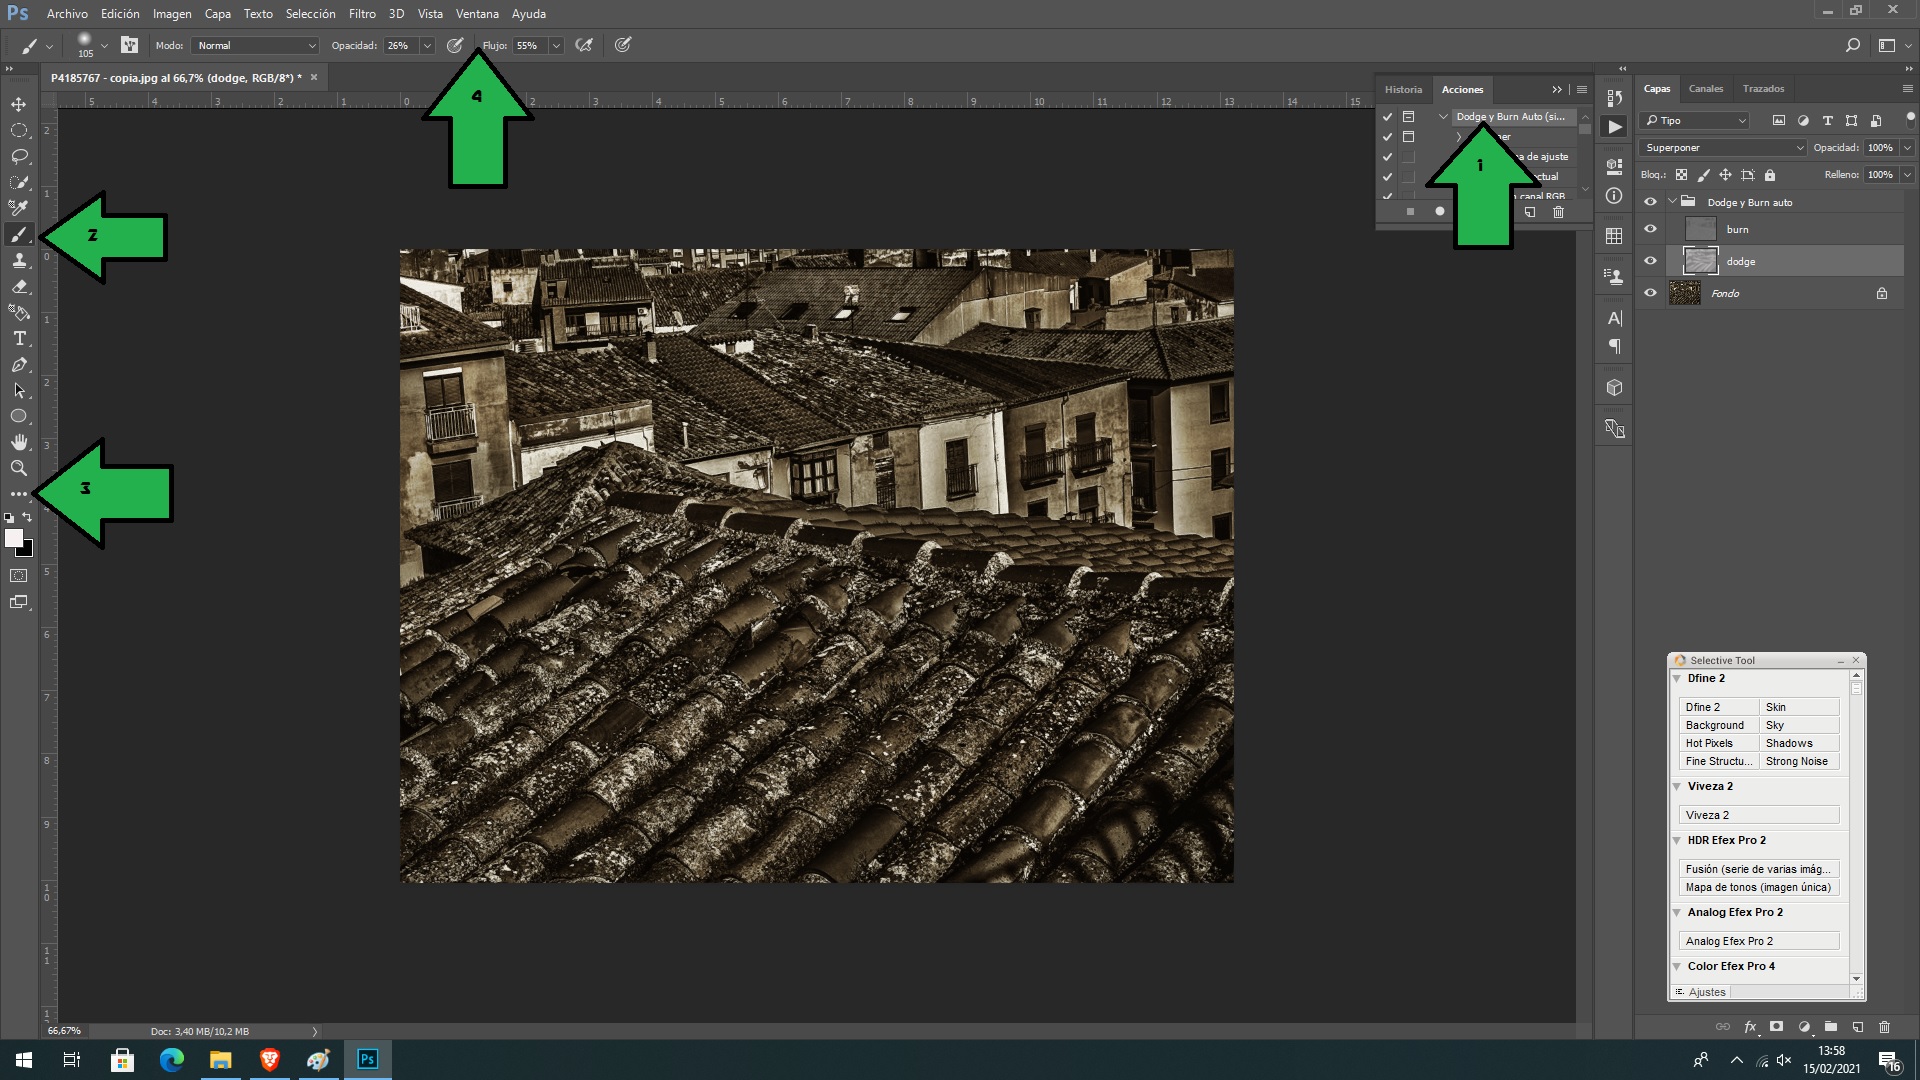Open the foreground color swatch
This screenshot has width=1920, height=1080.
14,538
